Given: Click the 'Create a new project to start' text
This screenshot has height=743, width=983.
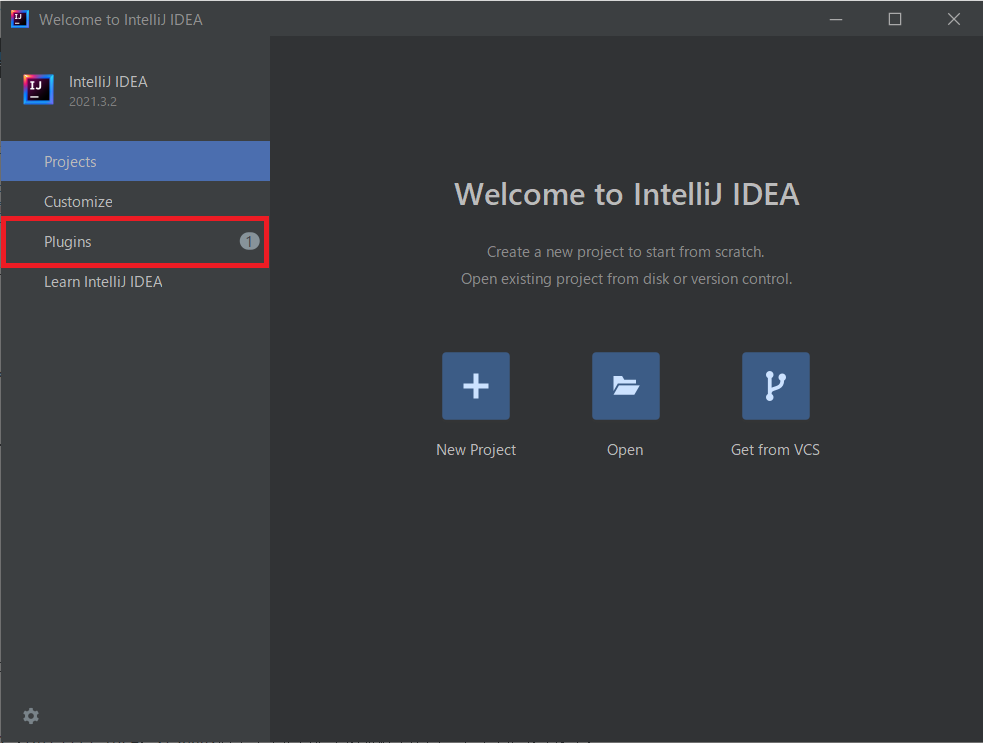Looking at the screenshot, I should tap(626, 252).
